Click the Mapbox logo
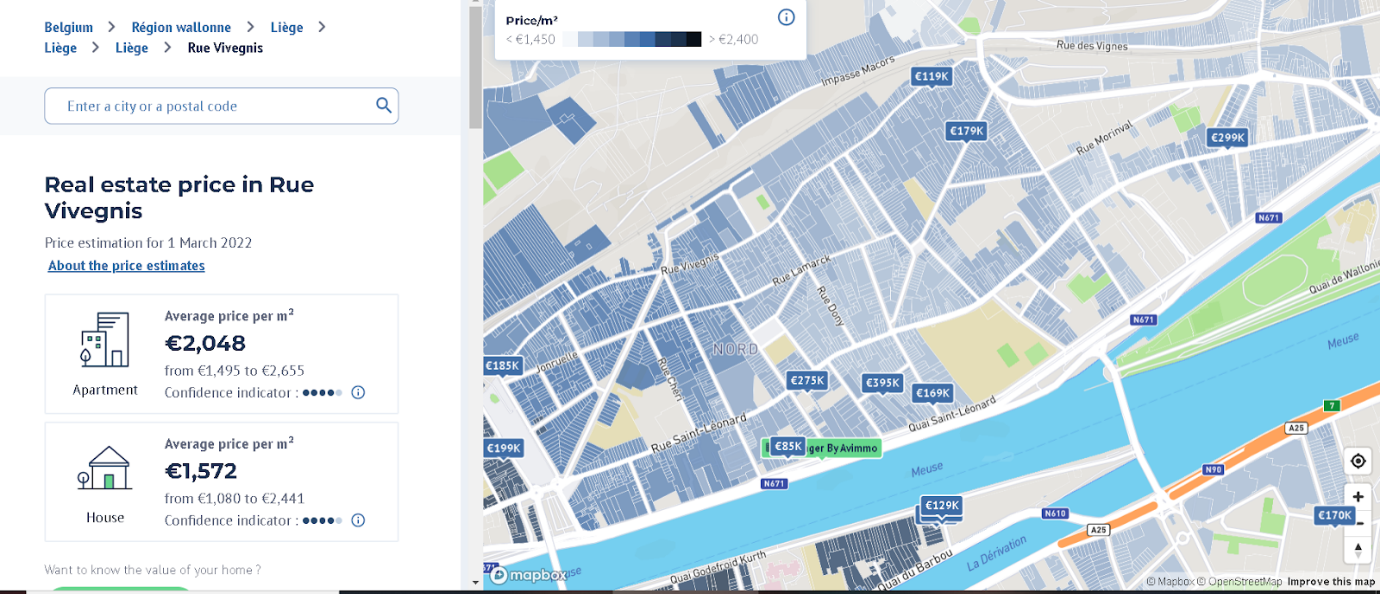The width and height of the screenshot is (1380, 594). (x=528, y=575)
